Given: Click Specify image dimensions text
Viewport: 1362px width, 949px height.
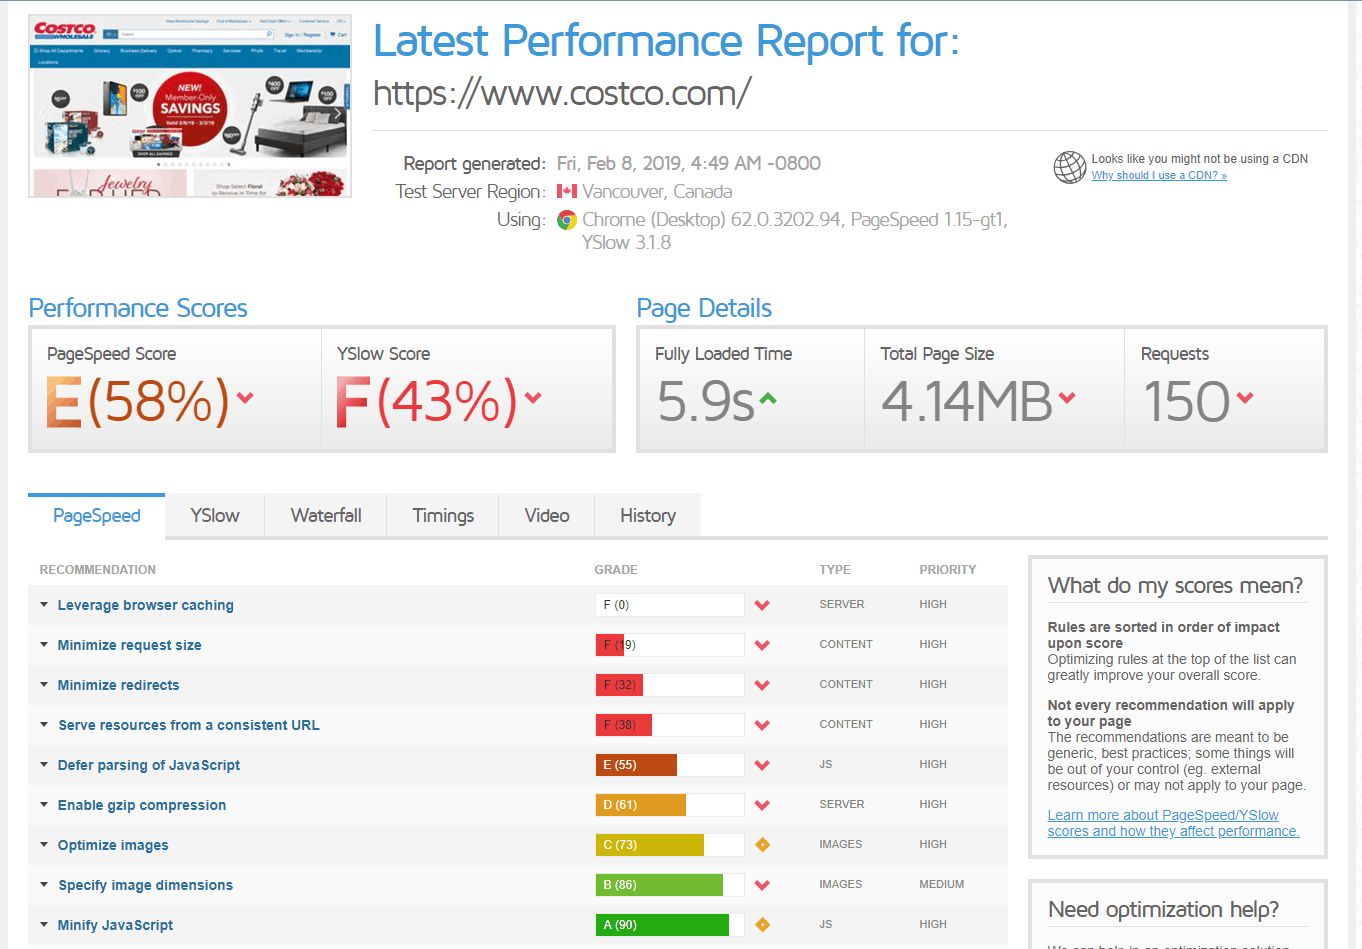Looking at the screenshot, I should [x=146, y=885].
